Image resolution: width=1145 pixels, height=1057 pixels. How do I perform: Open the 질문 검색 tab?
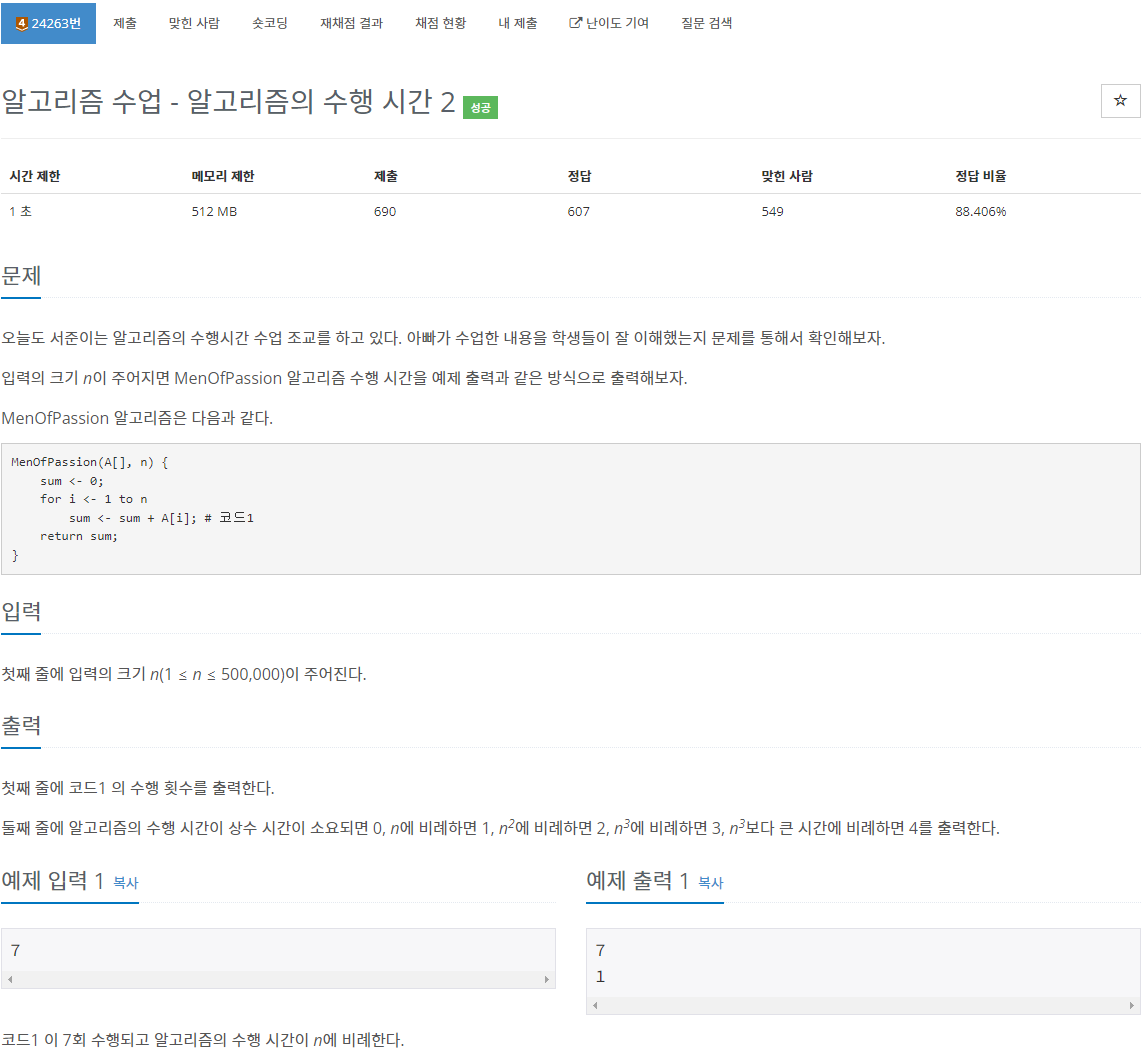point(706,23)
